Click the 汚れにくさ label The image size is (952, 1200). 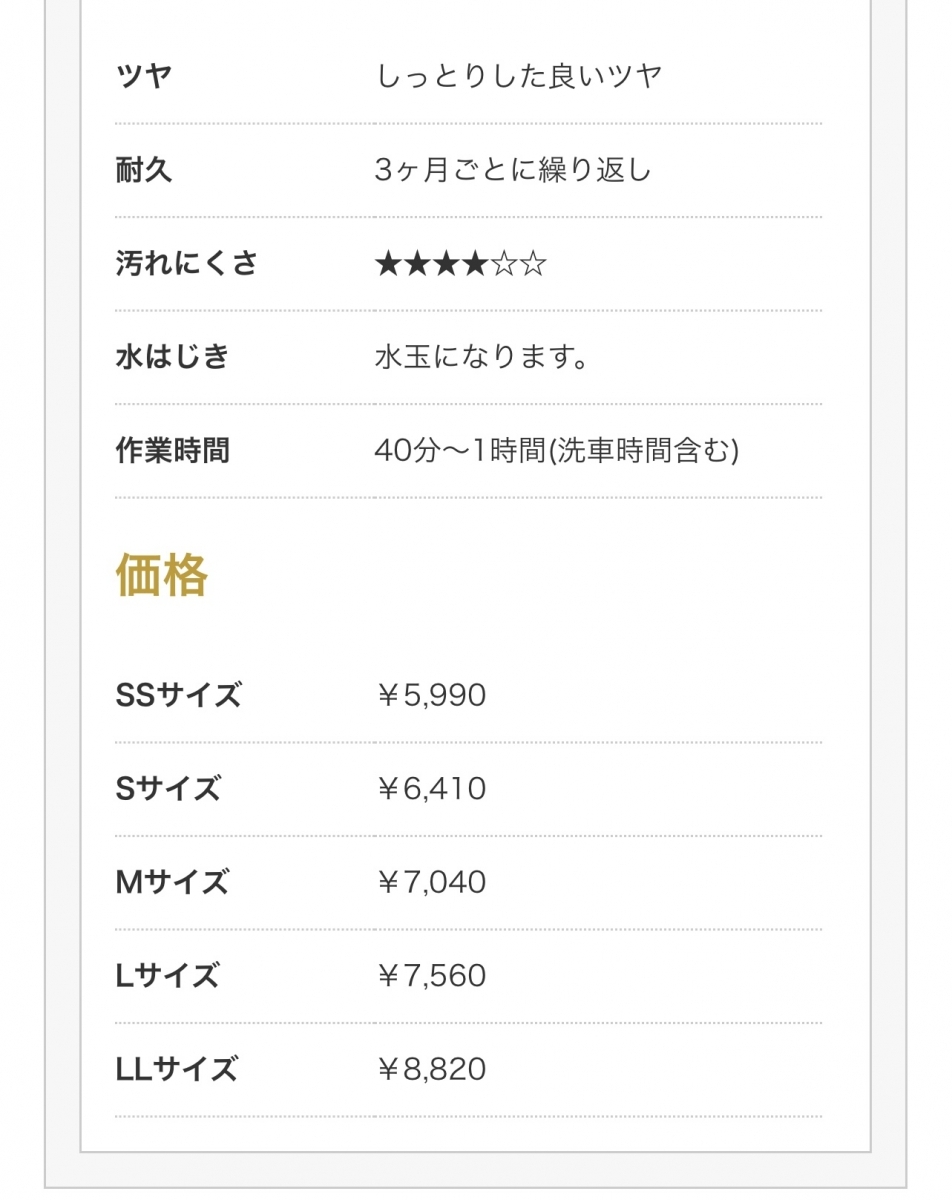[x=187, y=264]
